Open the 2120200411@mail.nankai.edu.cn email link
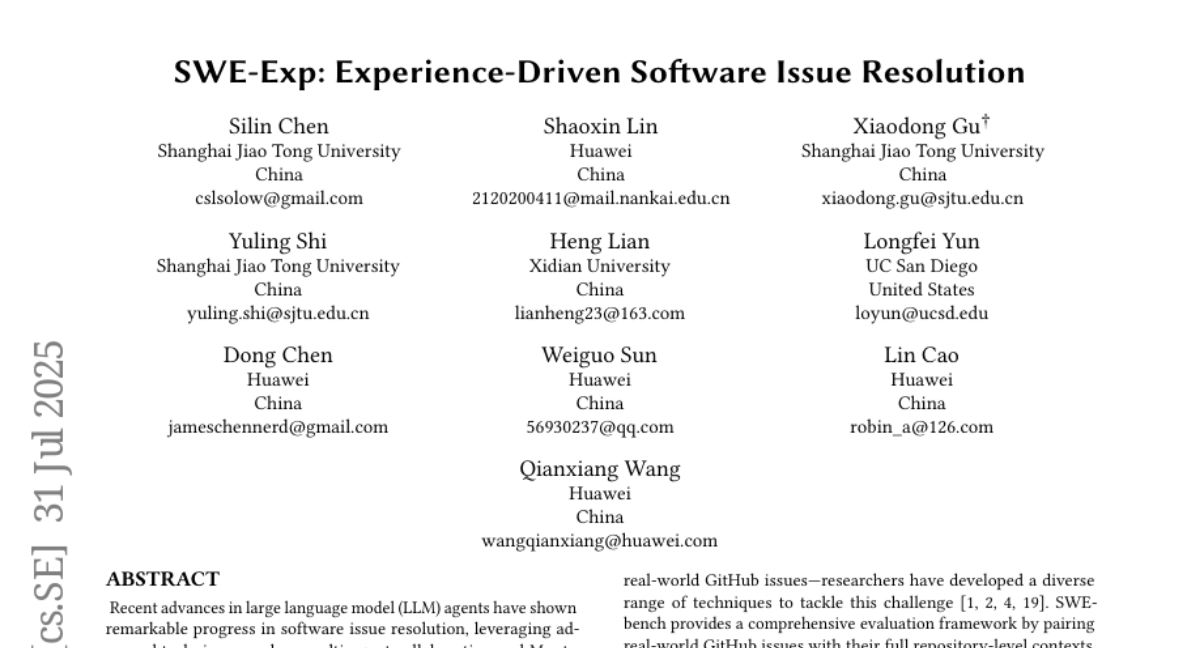The image size is (1200, 648). [600, 198]
